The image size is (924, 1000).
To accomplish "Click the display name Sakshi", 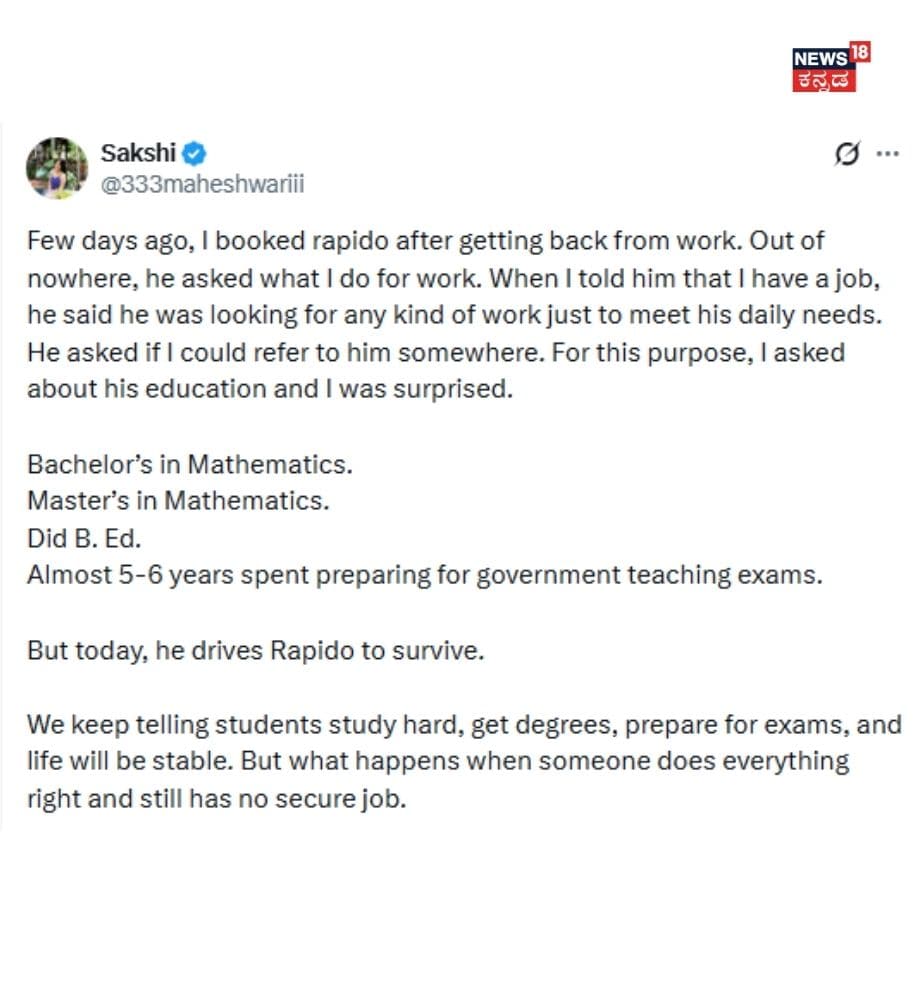I will click(138, 153).
